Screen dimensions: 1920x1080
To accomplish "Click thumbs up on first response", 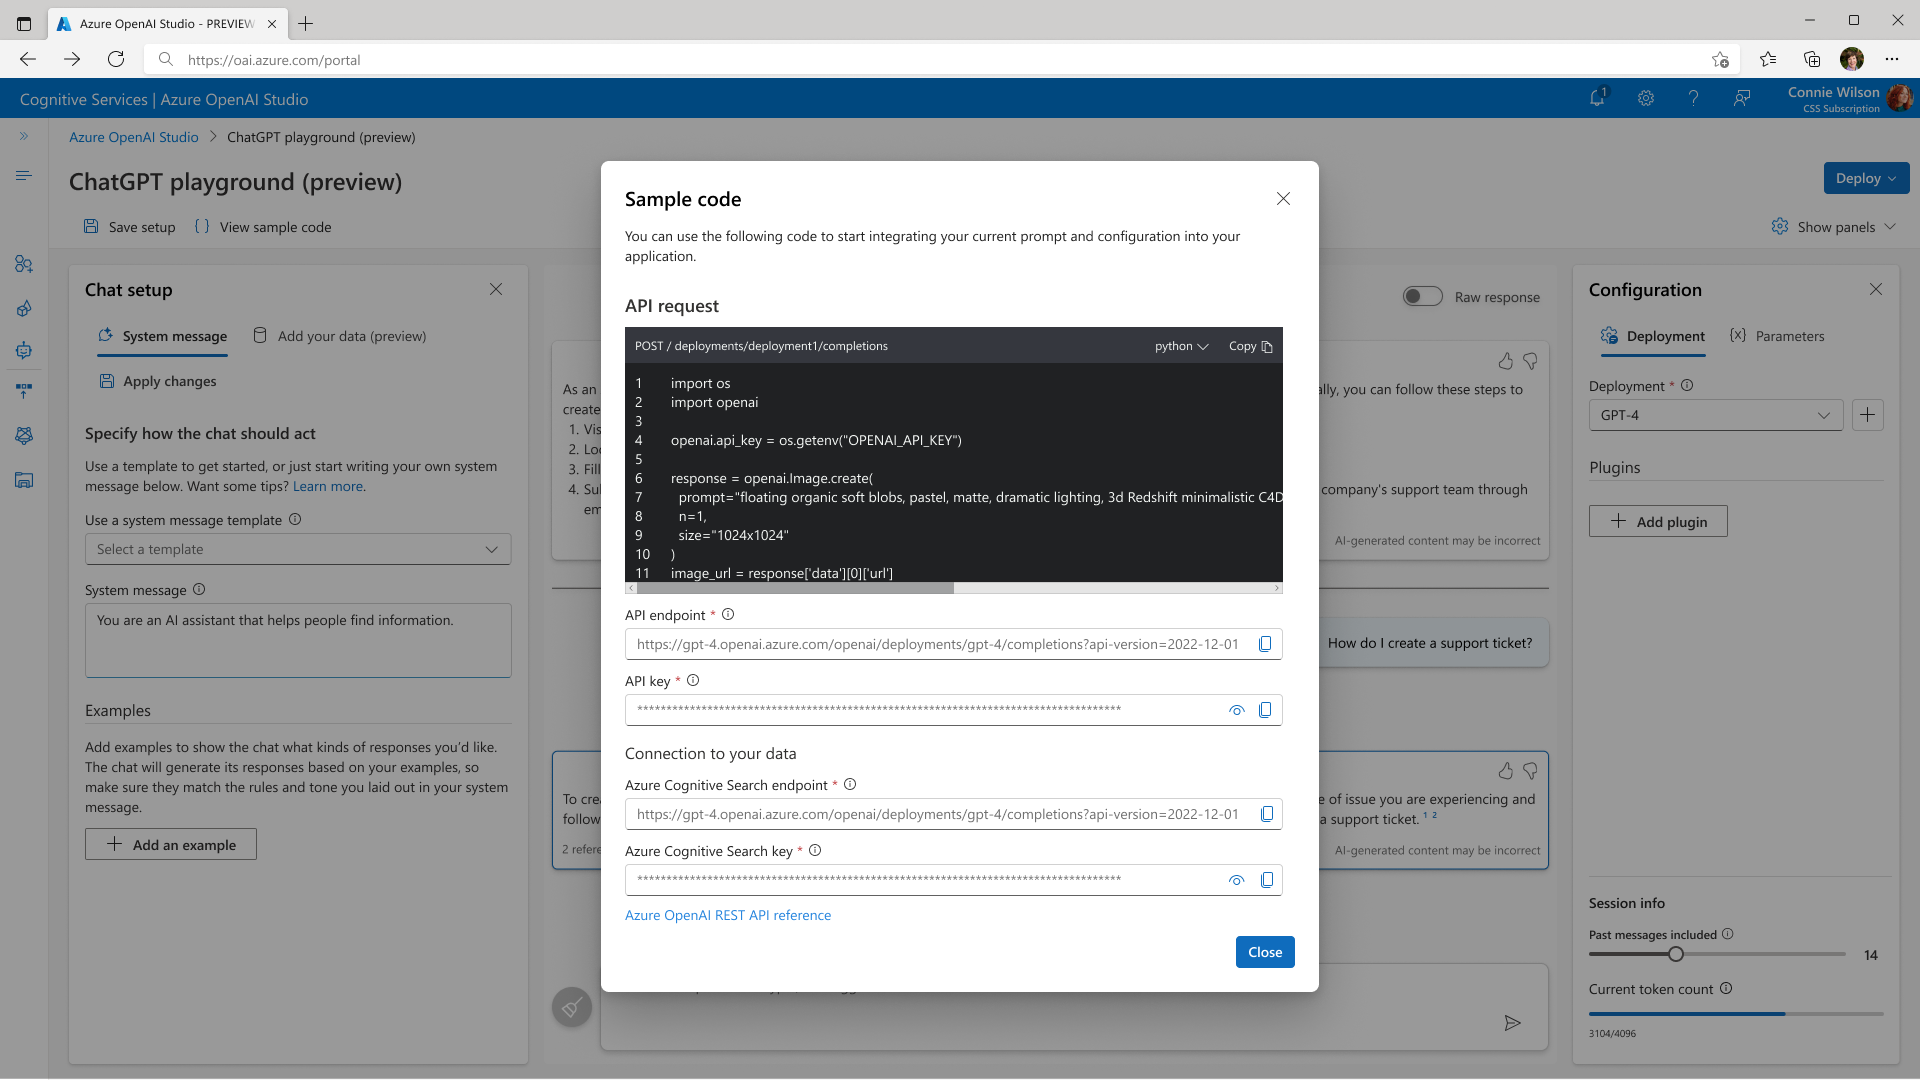I will [1505, 361].
